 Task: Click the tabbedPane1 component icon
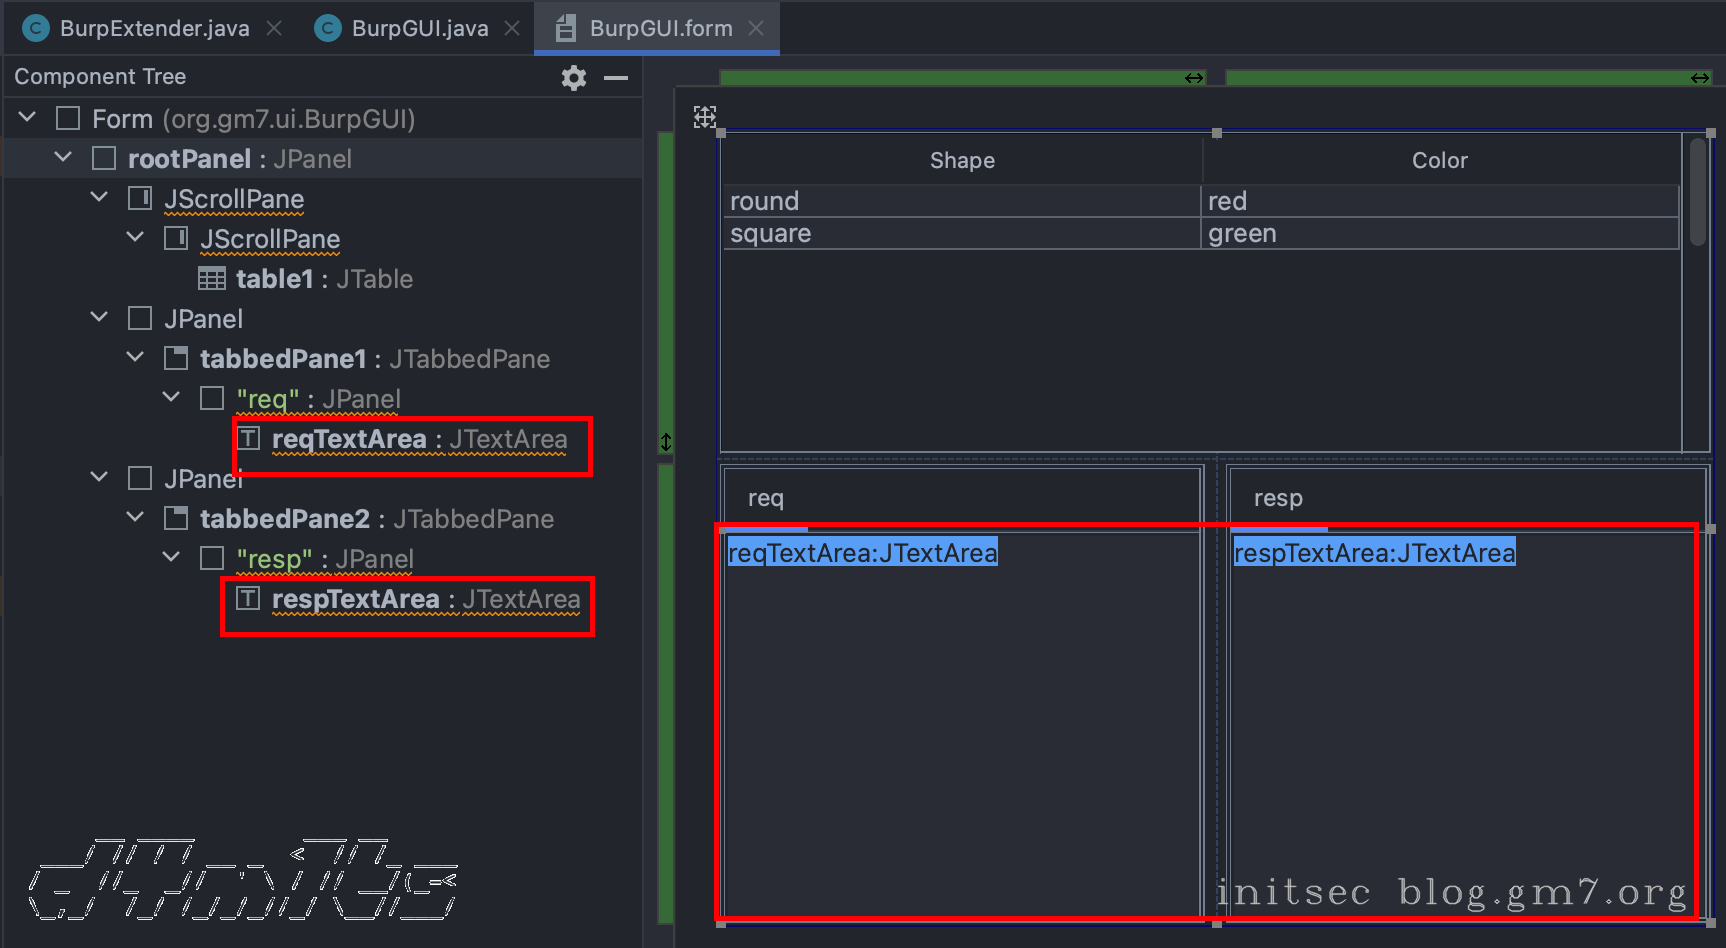tap(176, 359)
